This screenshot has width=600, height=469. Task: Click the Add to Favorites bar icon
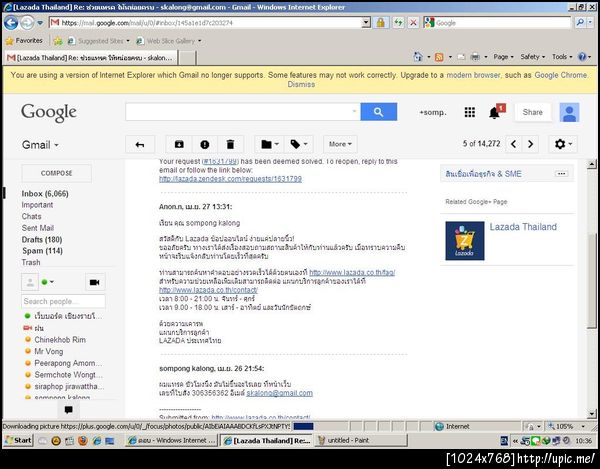tap(58, 41)
